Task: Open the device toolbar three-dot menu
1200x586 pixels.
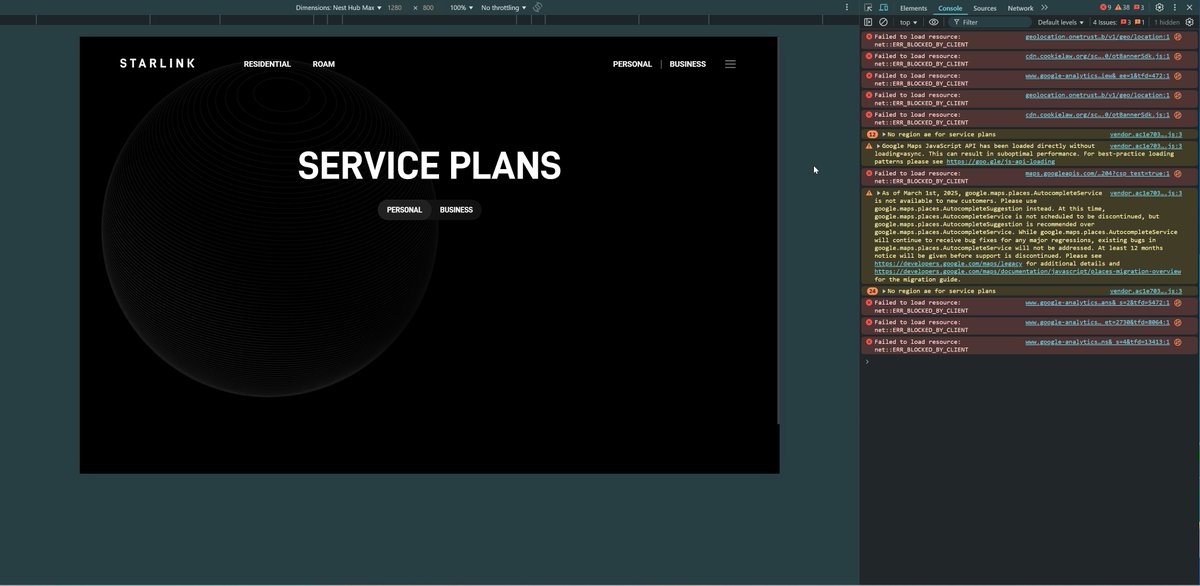Action: click(x=846, y=7)
